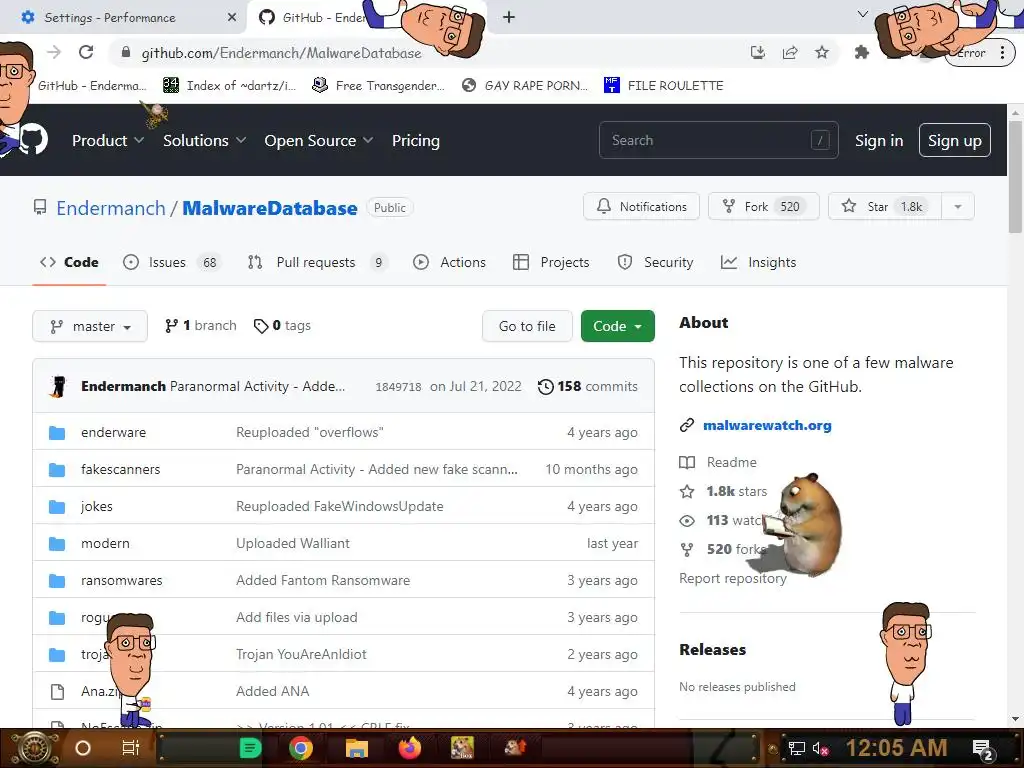Viewport: 1024px width, 768px height.
Task: Open the Issues tab
Action: click(x=172, y=262)
